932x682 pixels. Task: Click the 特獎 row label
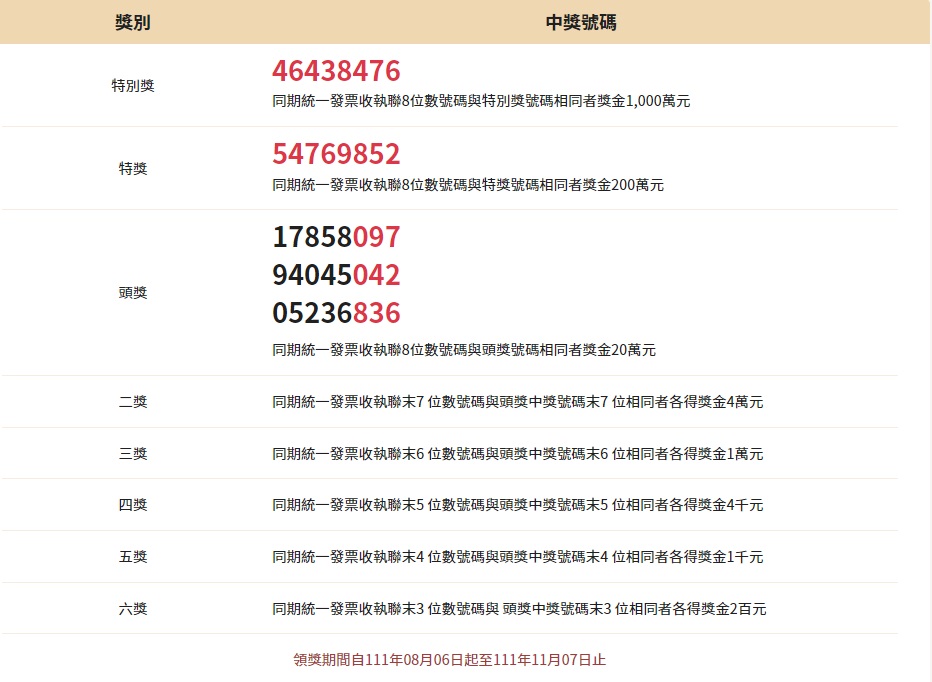[x=133, y=169]
